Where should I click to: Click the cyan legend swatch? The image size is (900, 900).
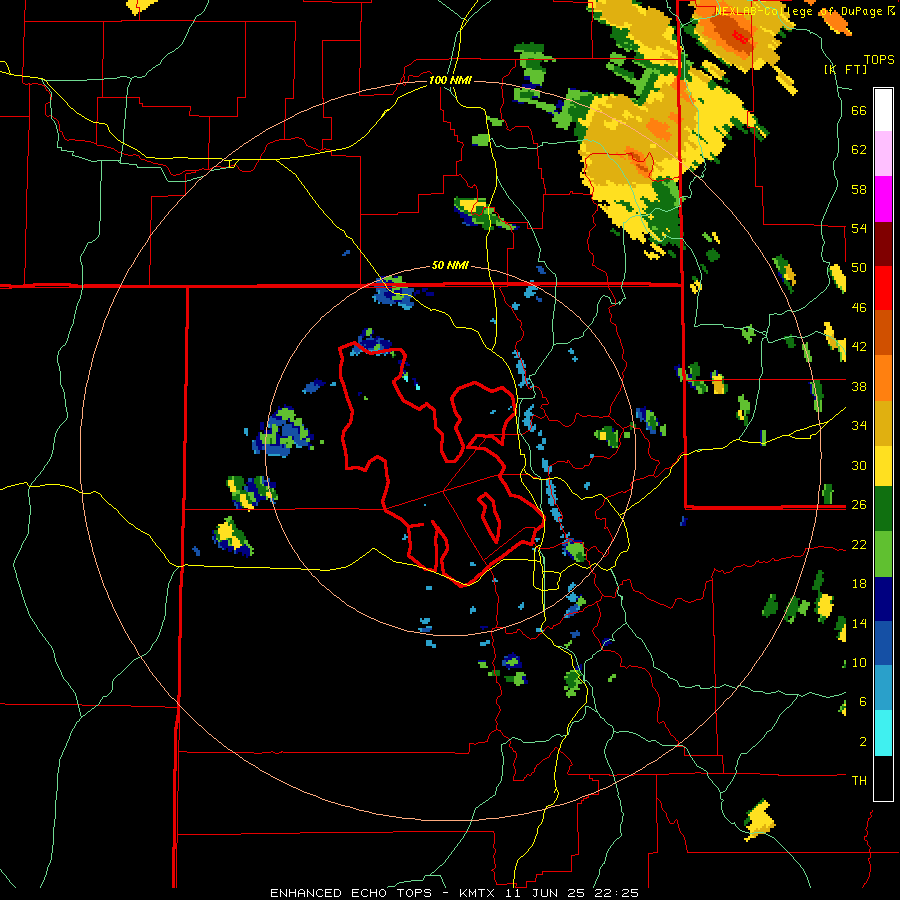pos(883,734)
